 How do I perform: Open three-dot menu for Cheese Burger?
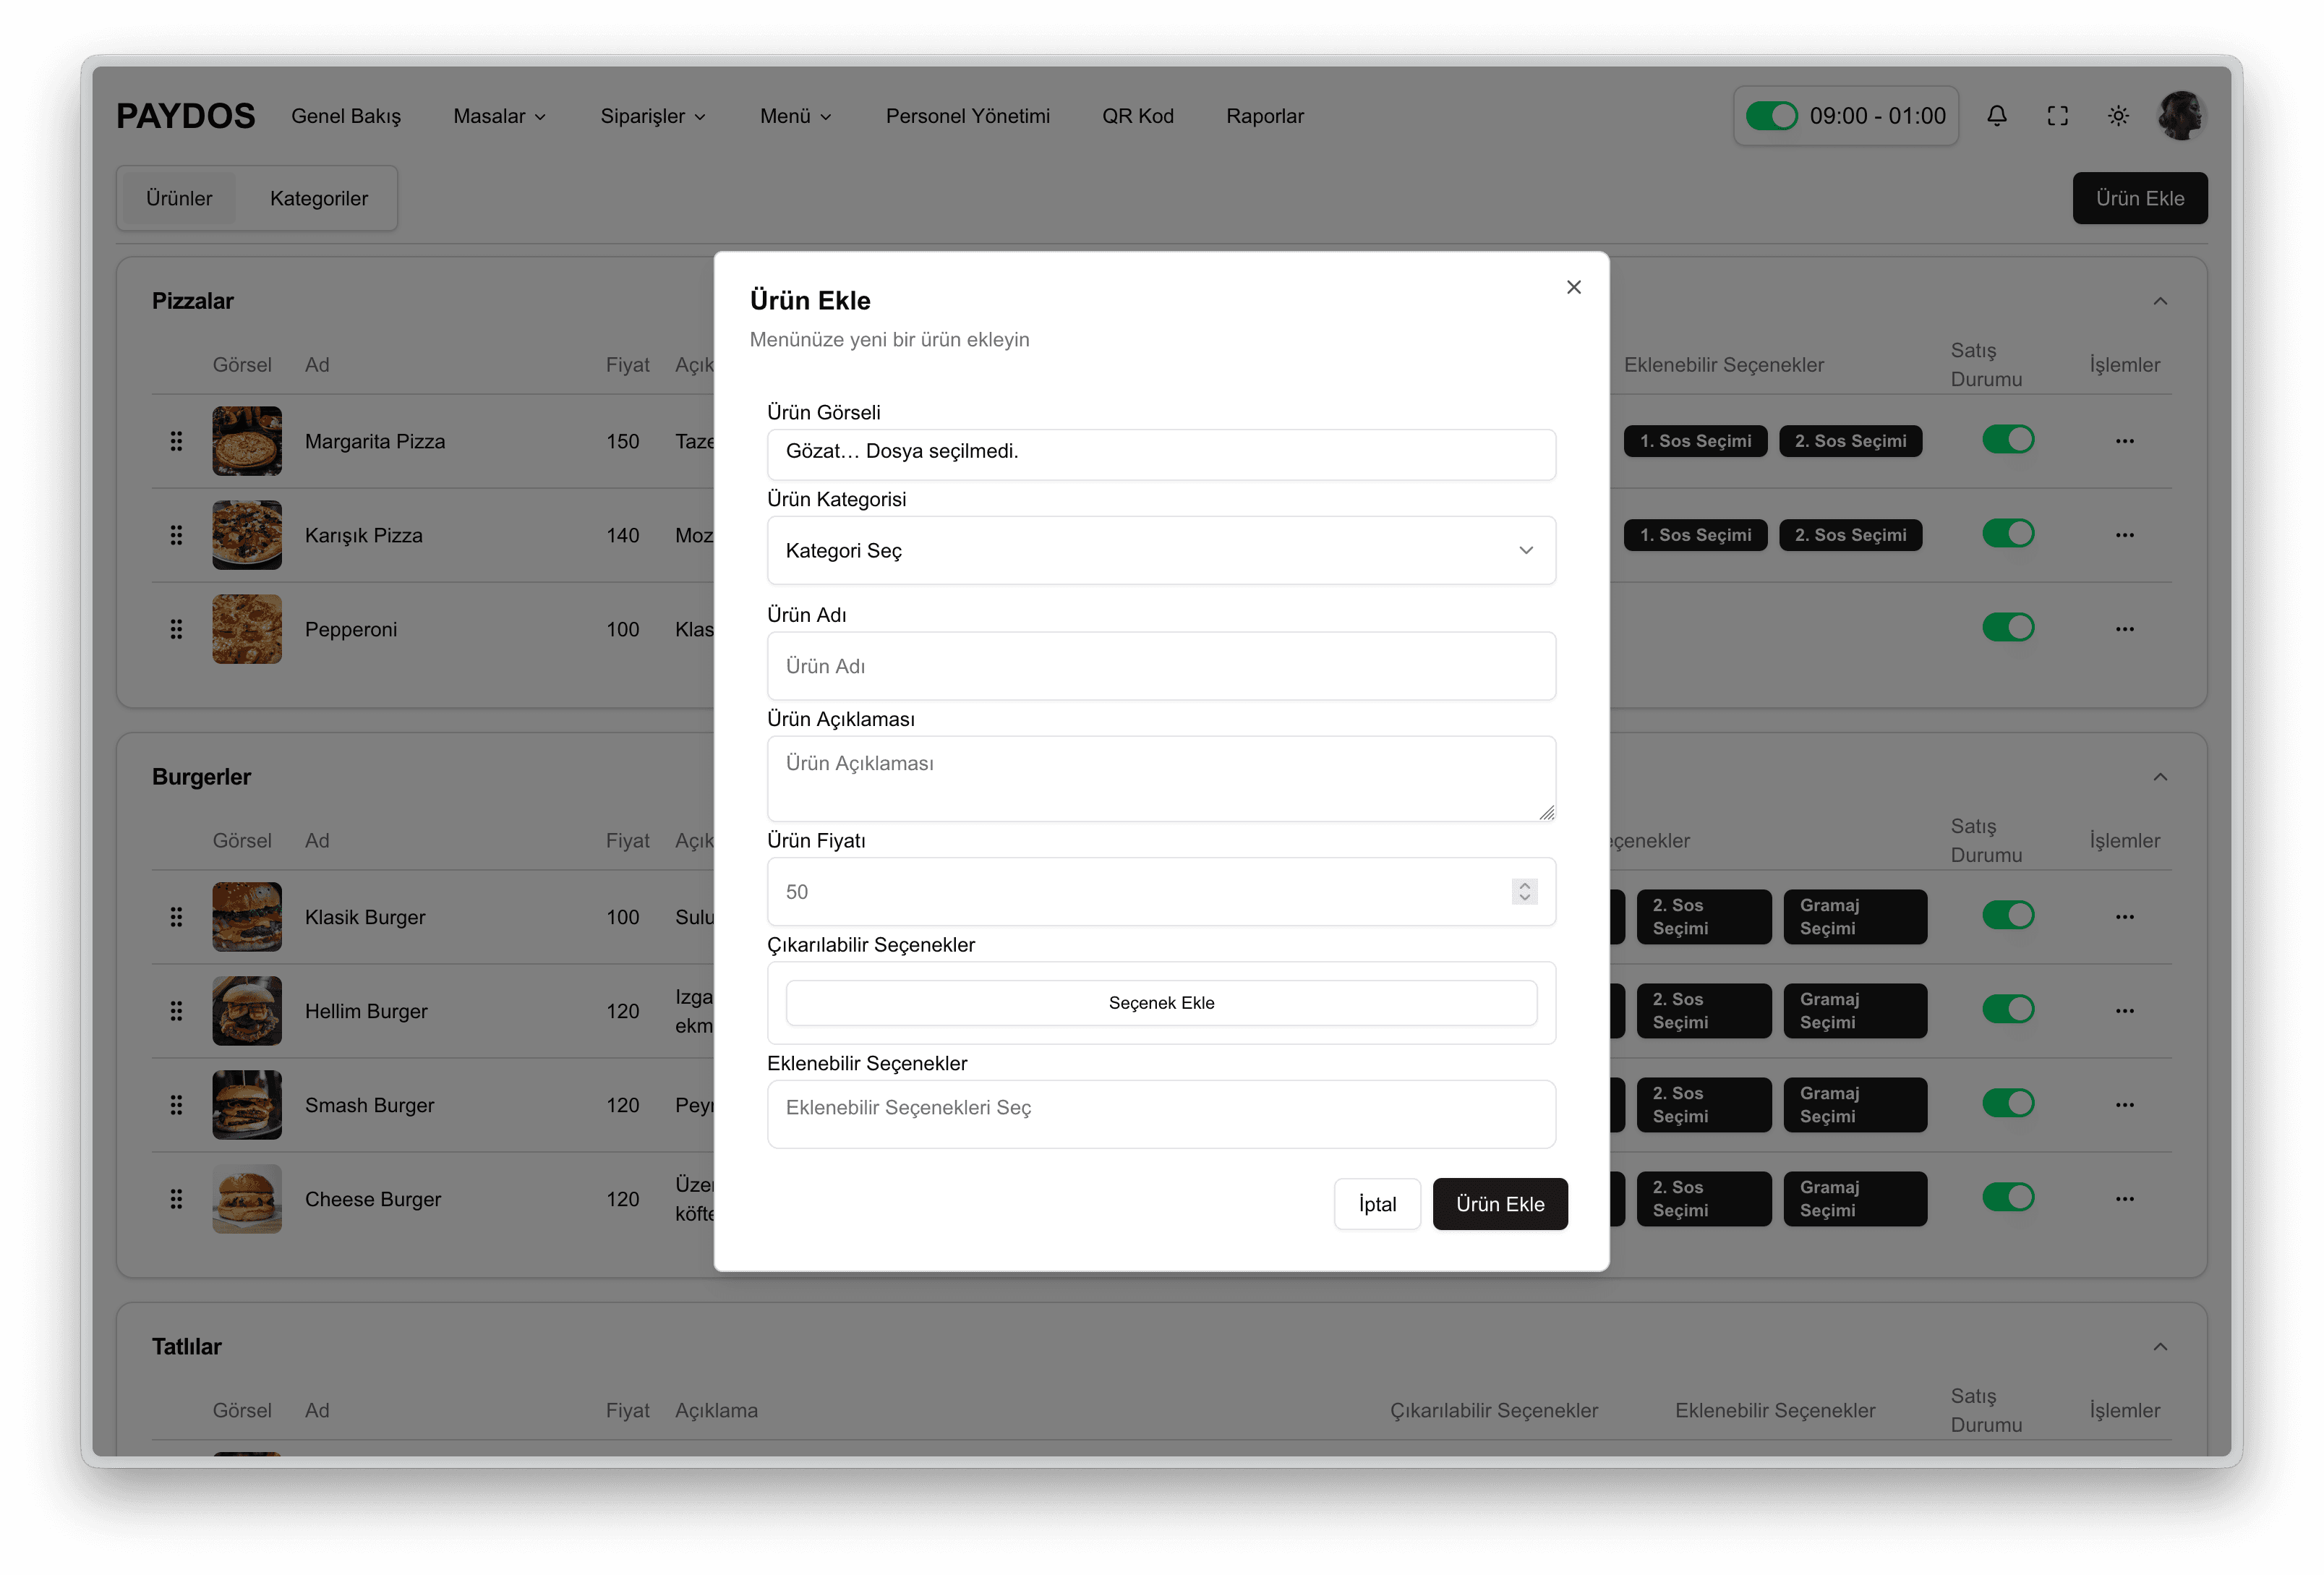coord(2124,1199)
